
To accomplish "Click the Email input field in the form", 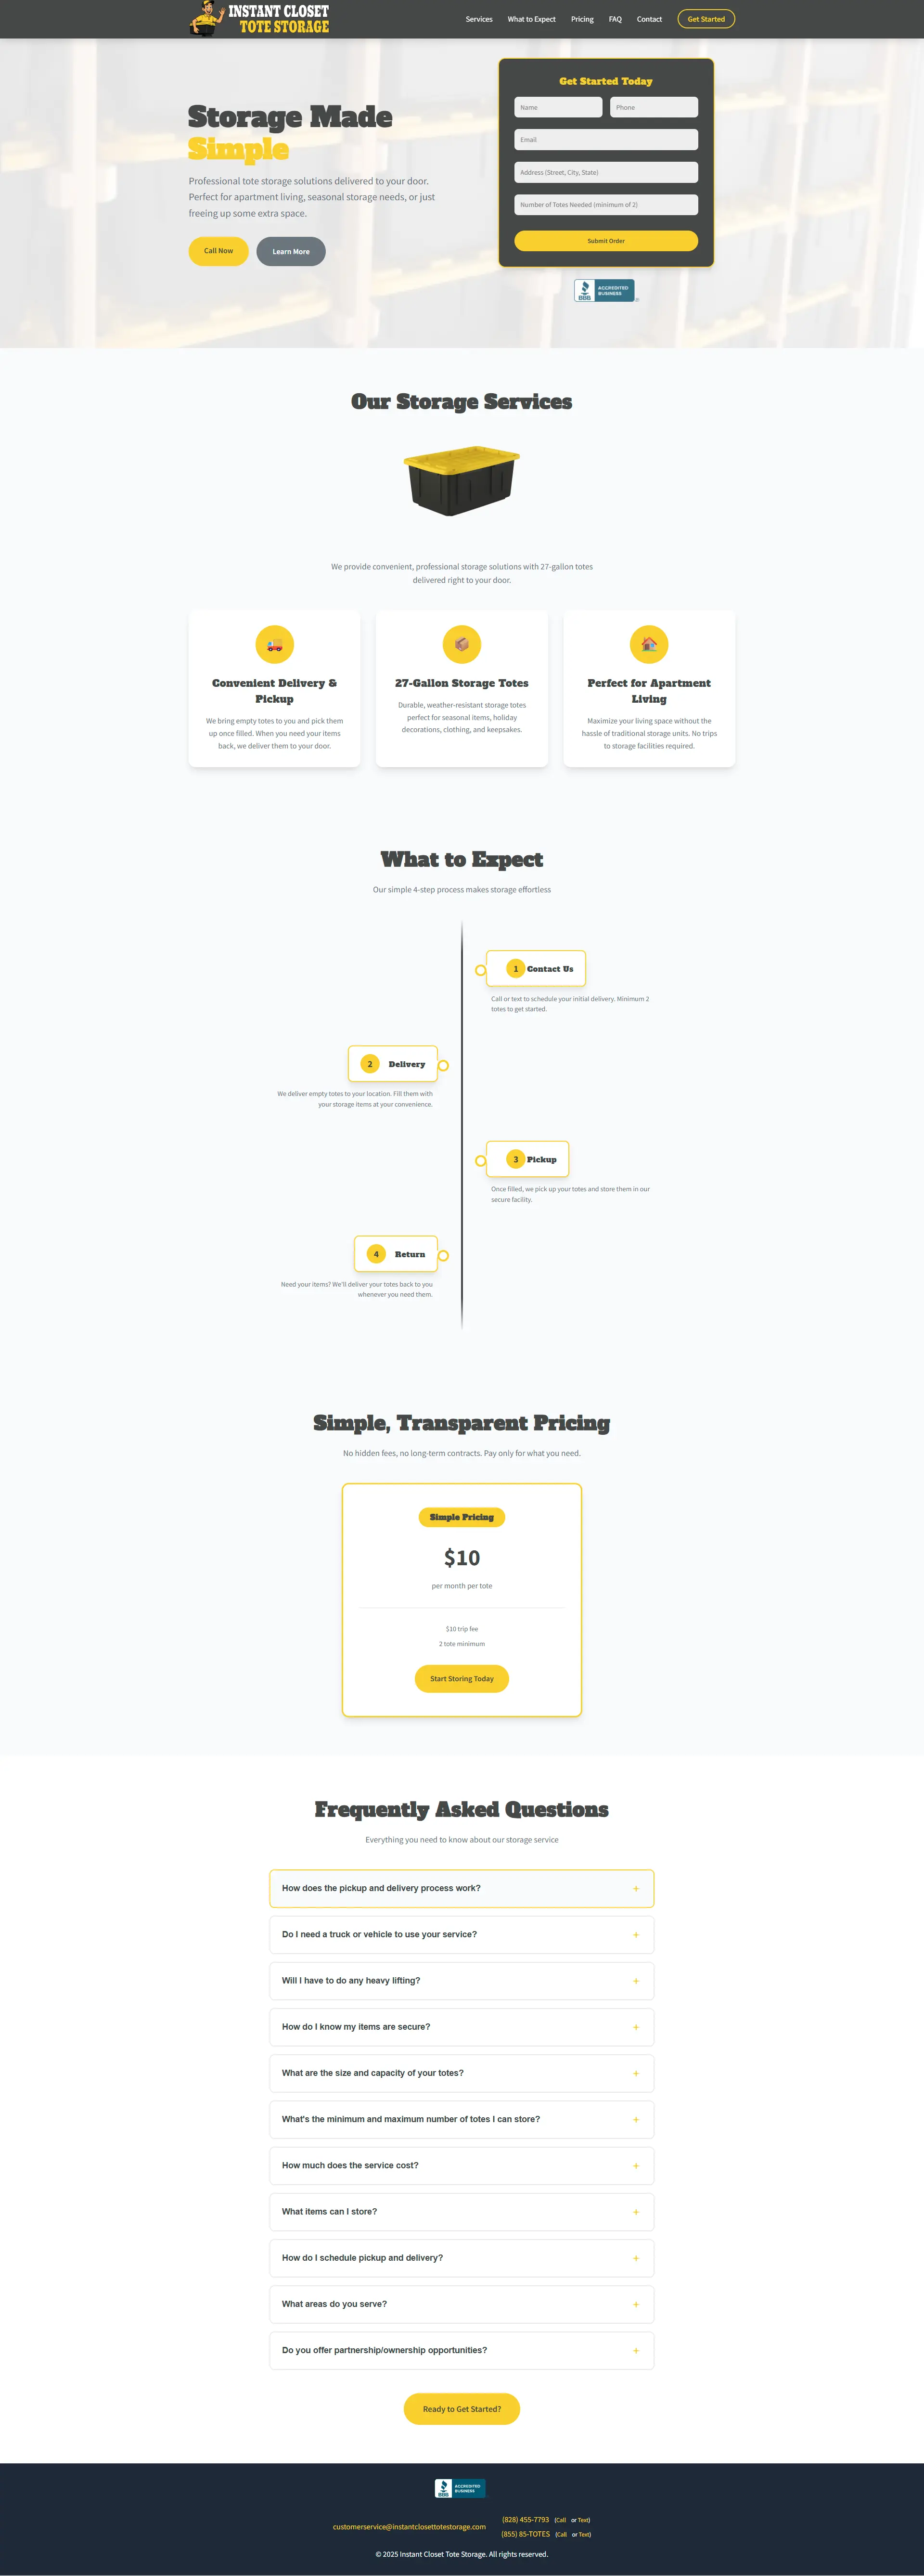I will [x=606, y=140].
